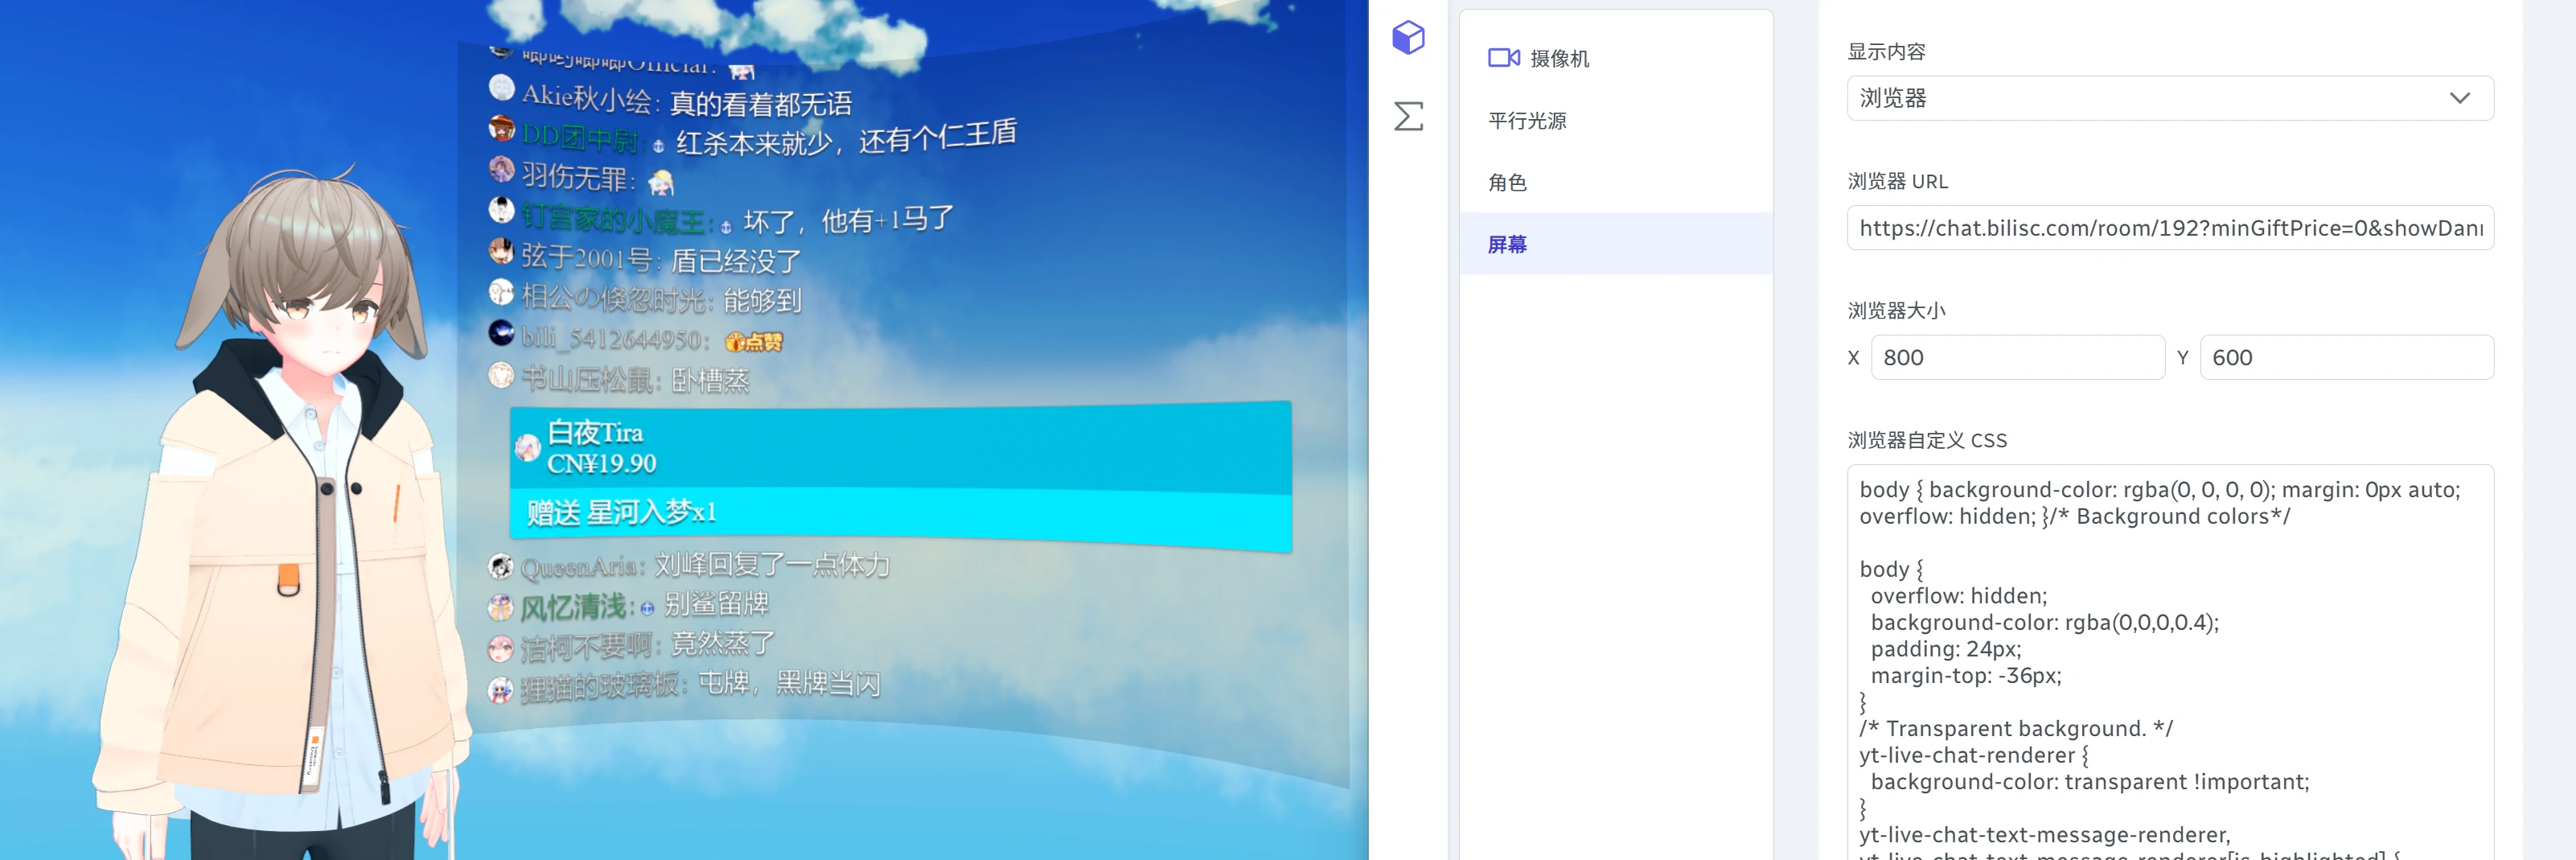Select the 平行光源 menu item
The width and height of the screenshot is (2576, 860).
click(1527, 121)
